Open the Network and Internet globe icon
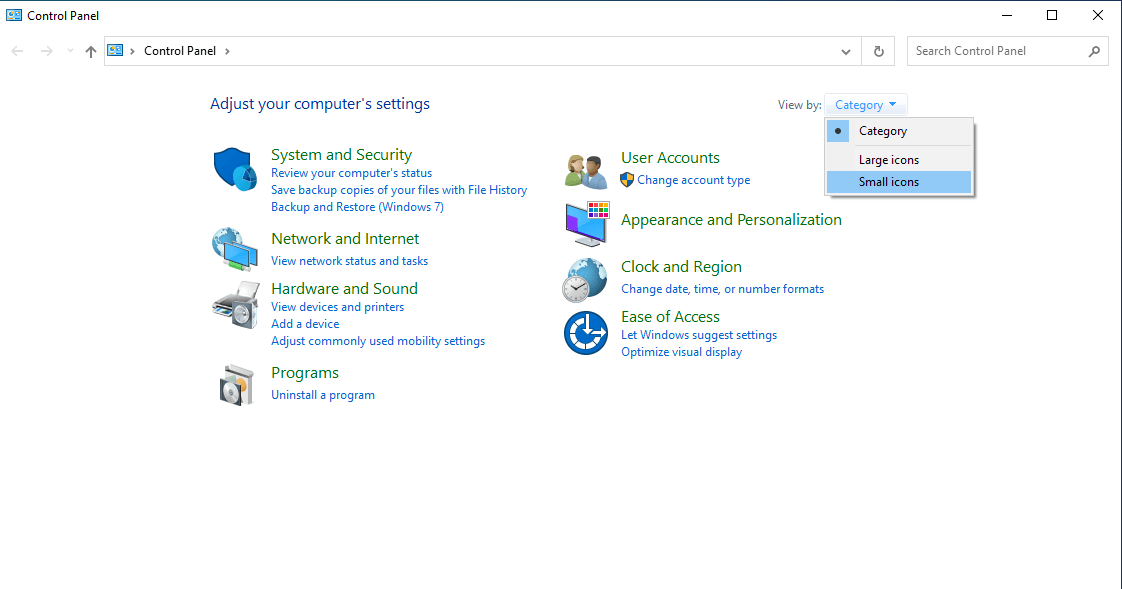This screenshot has height=589, width=1122. (235, 249)
